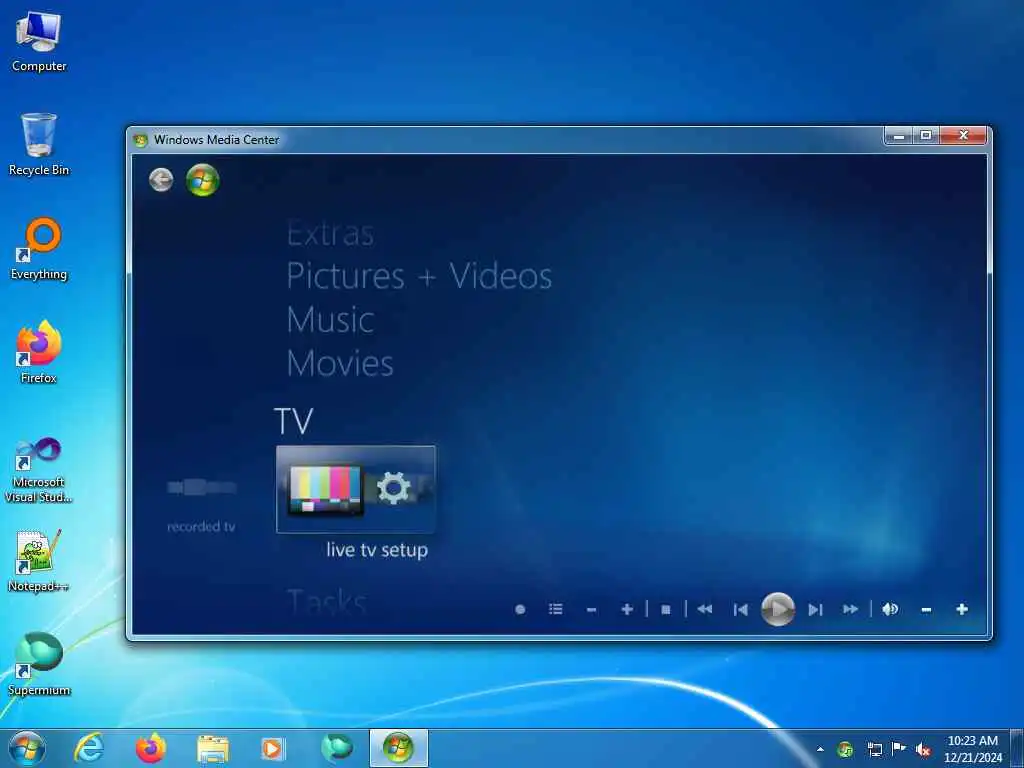Click the Fast Forward button
The image size is (1024, 768).
pos(850,609)
